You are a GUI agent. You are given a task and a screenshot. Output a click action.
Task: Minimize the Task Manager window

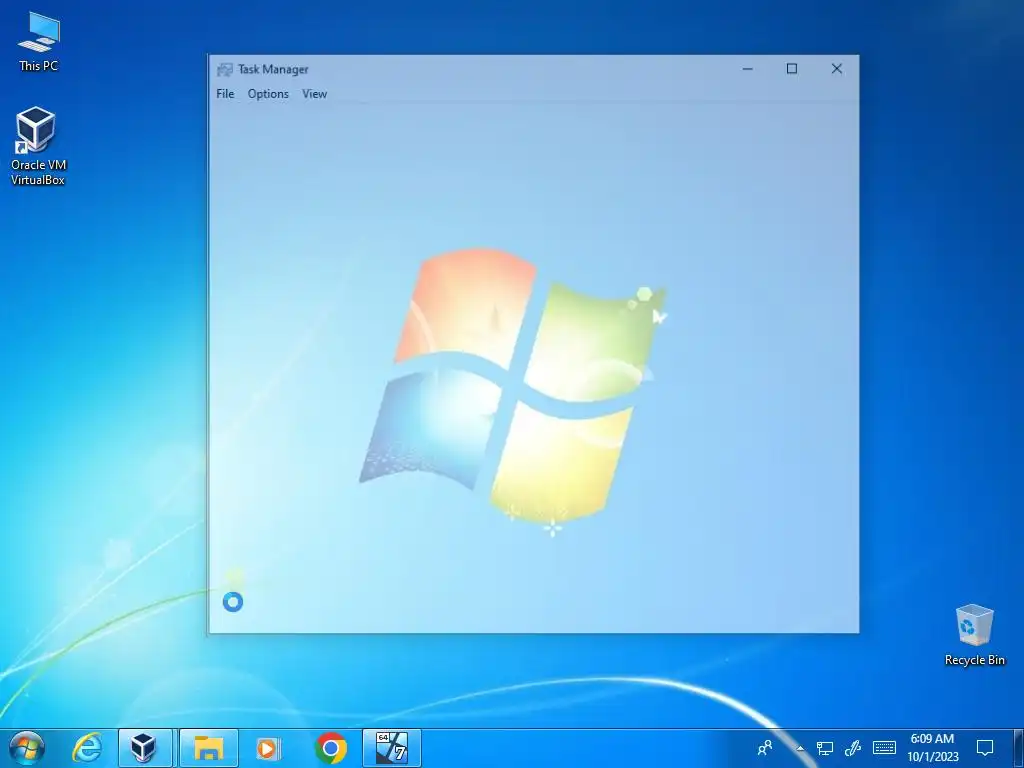point(747,69)
